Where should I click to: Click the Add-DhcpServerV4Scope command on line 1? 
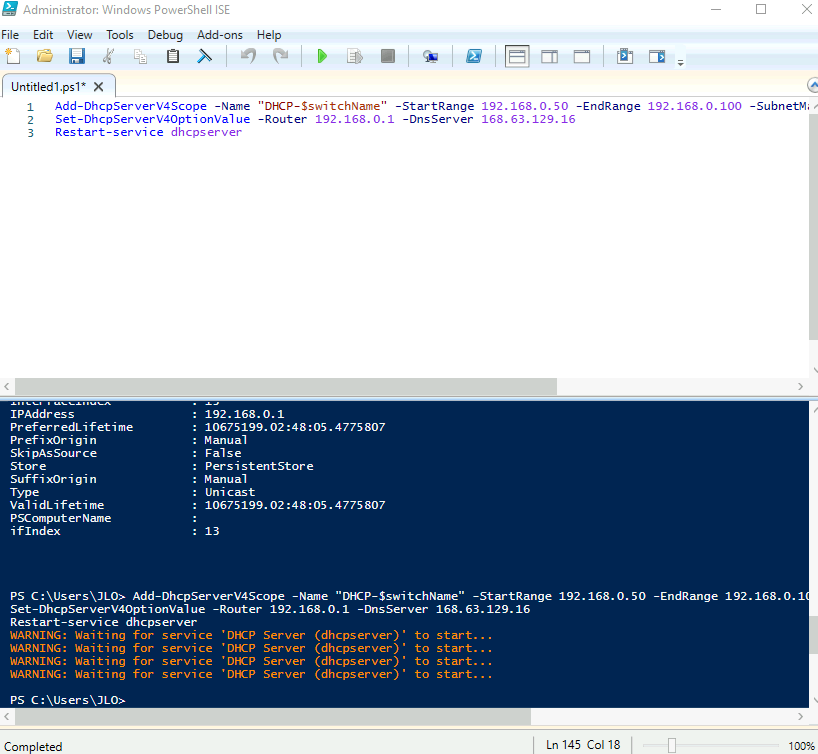pos(131,106)
